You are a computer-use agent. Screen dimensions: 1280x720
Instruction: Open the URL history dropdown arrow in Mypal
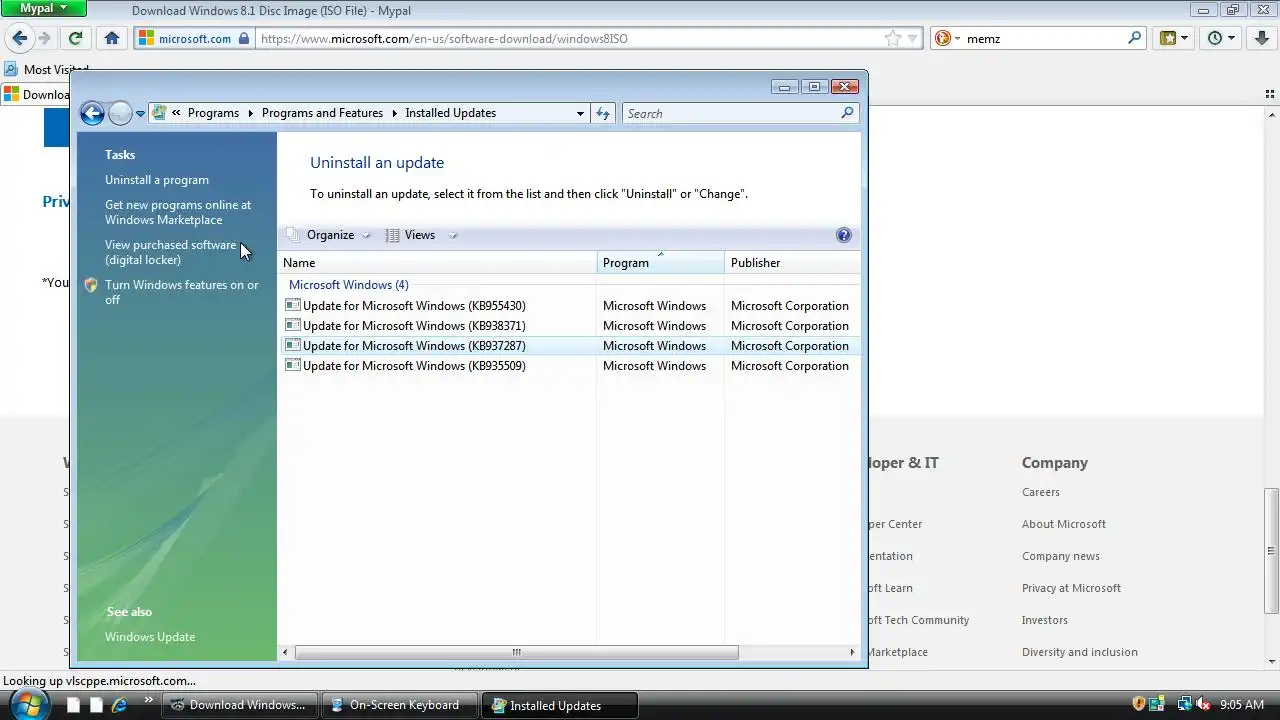912,38
